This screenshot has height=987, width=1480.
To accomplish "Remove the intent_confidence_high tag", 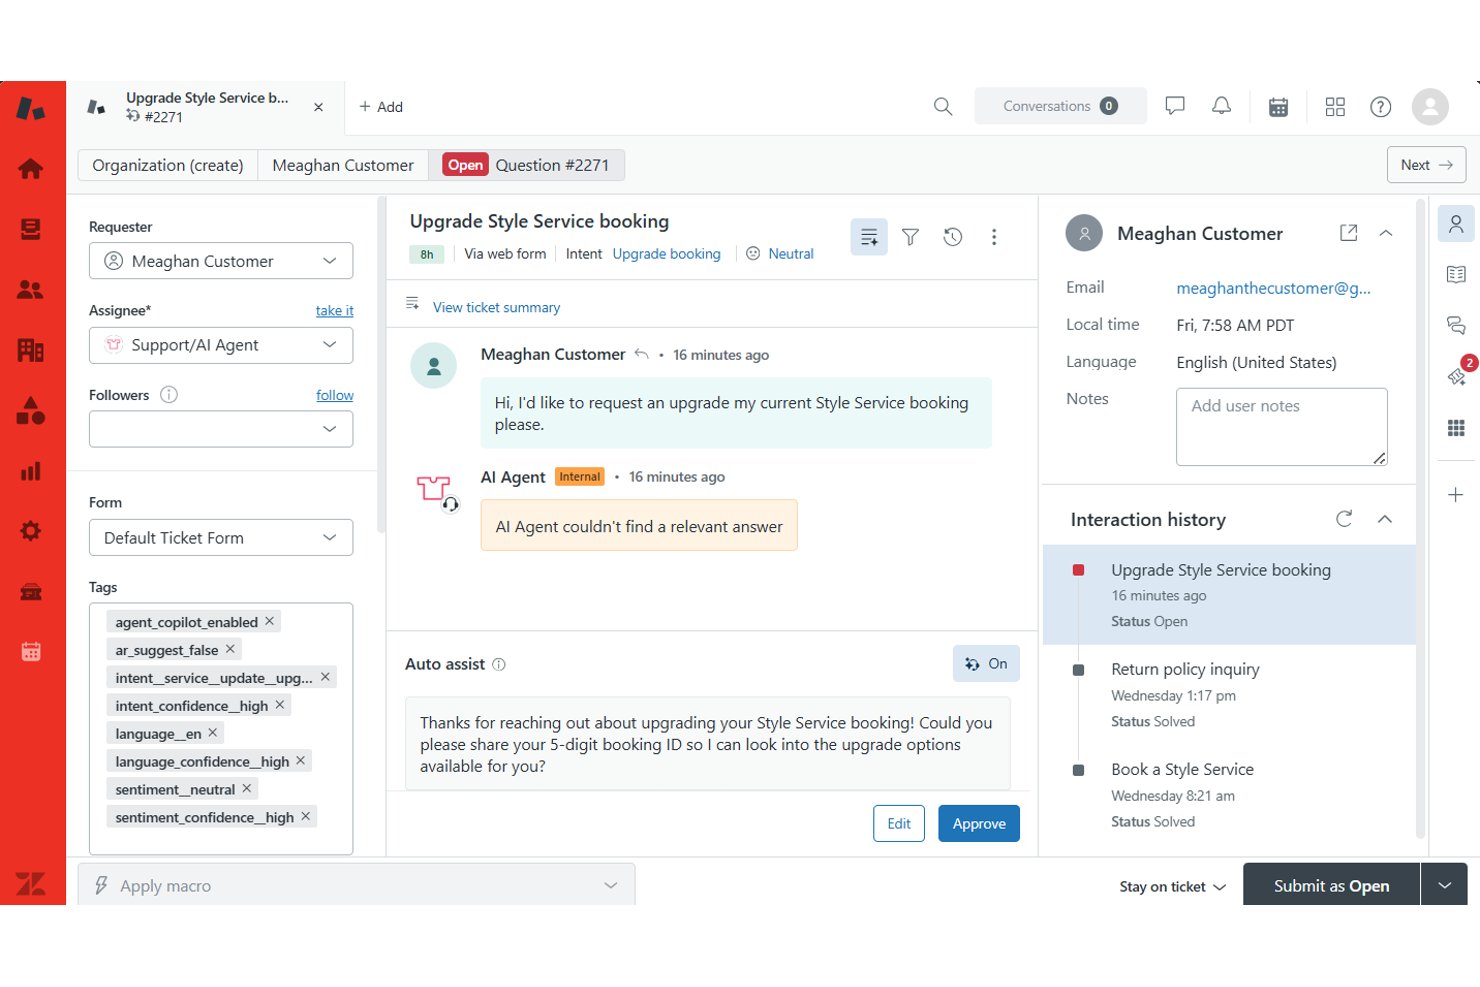I will pos(280,705).
